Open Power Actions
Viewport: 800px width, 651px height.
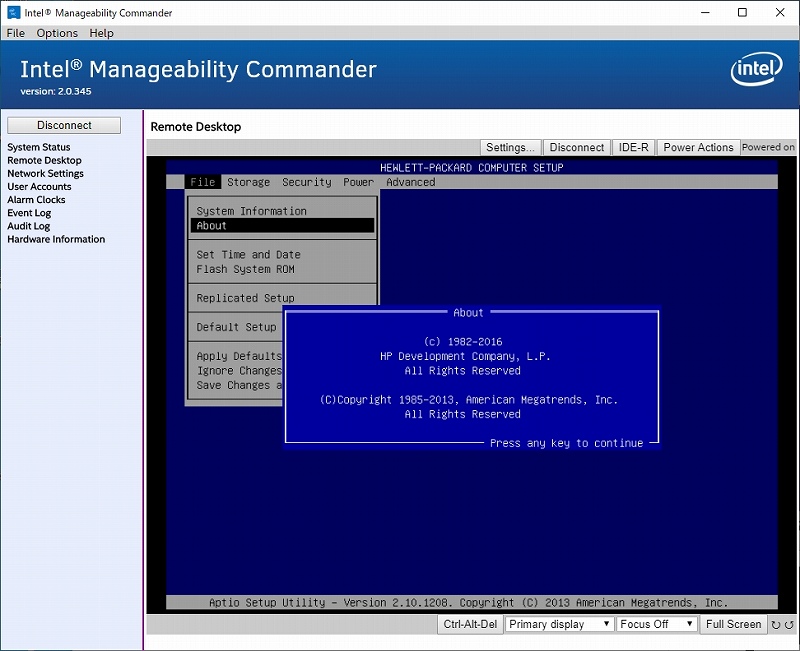(698, 147)
